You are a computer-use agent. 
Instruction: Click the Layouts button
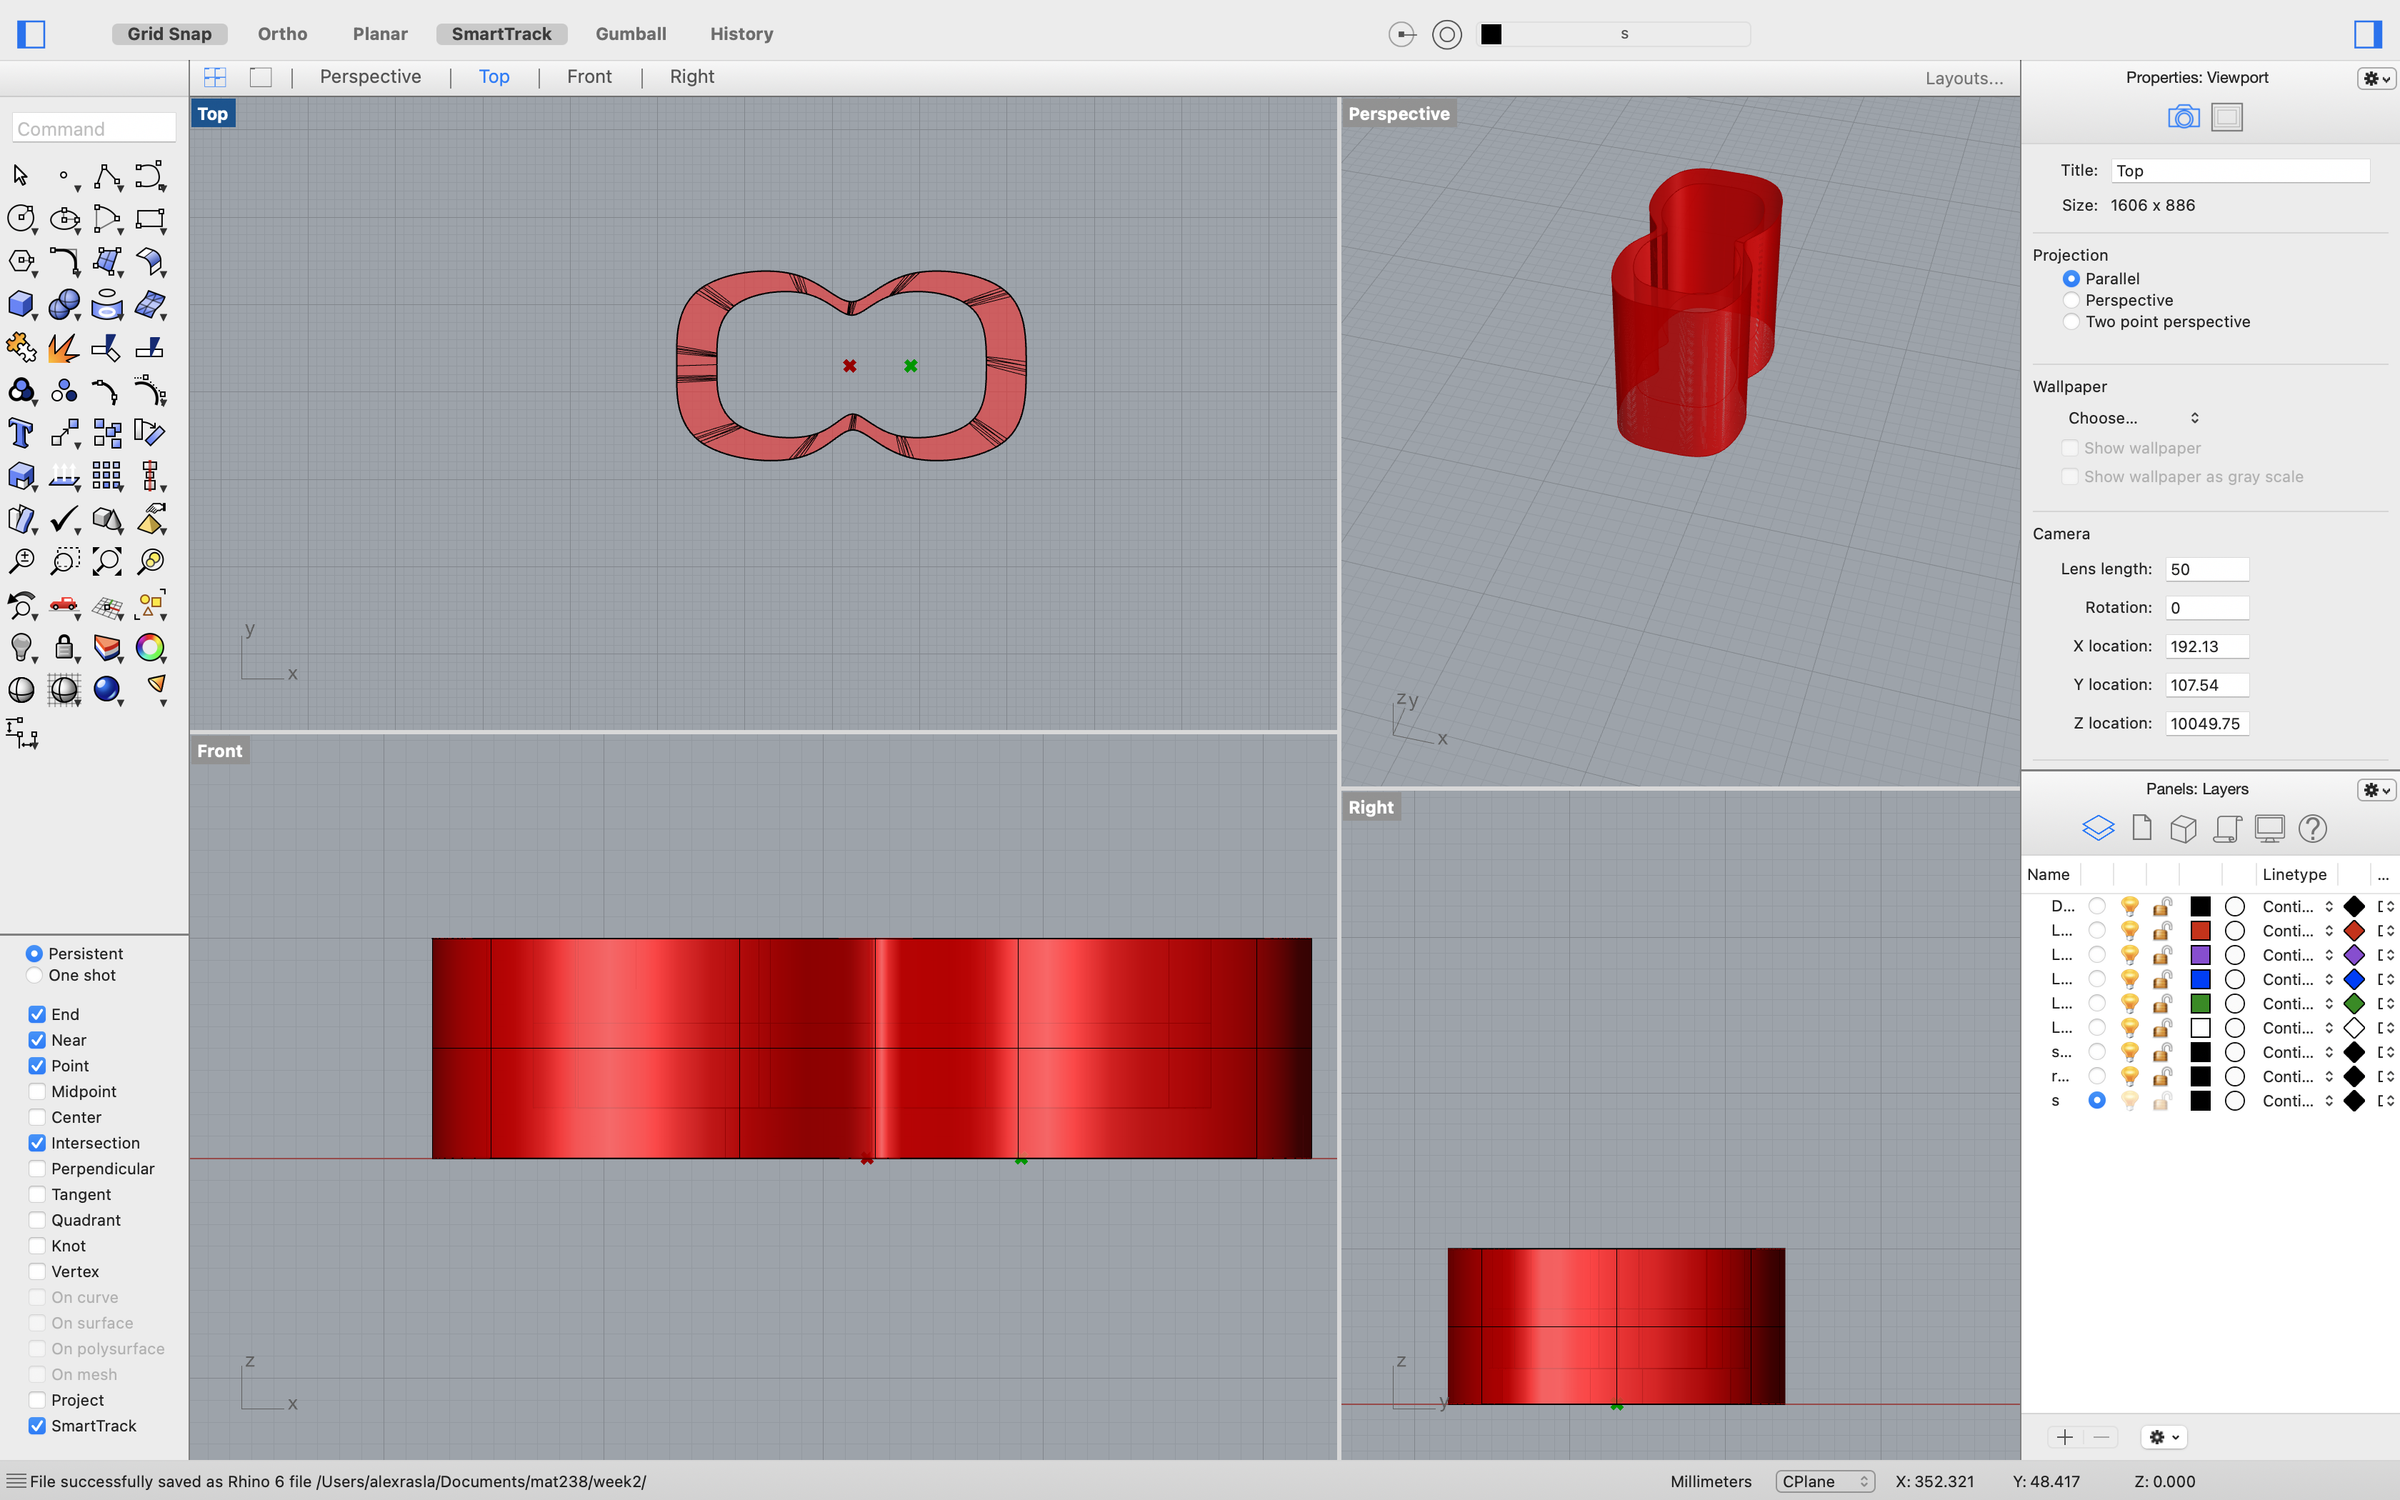click(x=1961, y=78)
